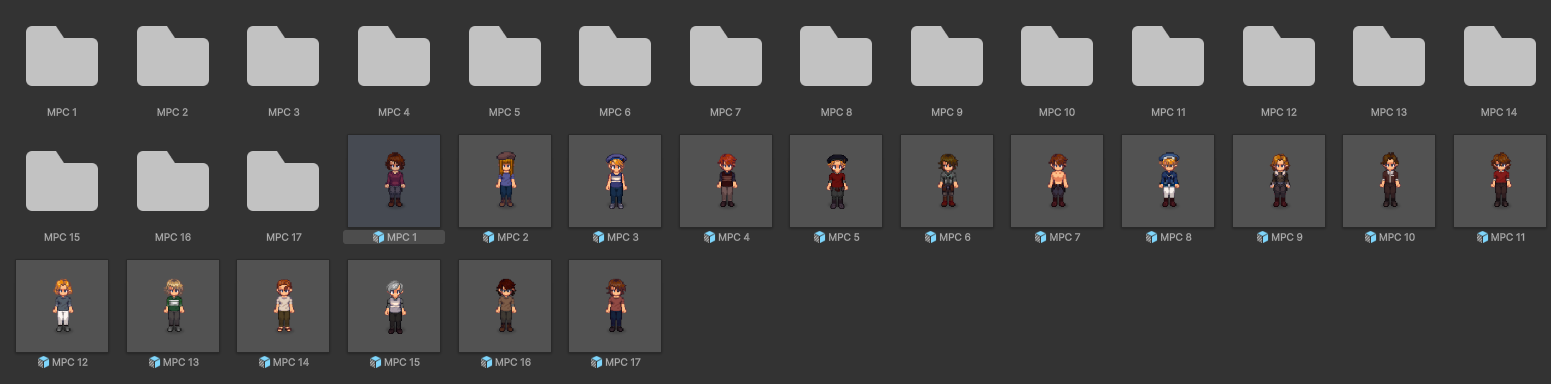This screenshot has height=384, width=1551.
Task: Choose MPC 13 prefab with green shirt
Action: coord(173,306)
